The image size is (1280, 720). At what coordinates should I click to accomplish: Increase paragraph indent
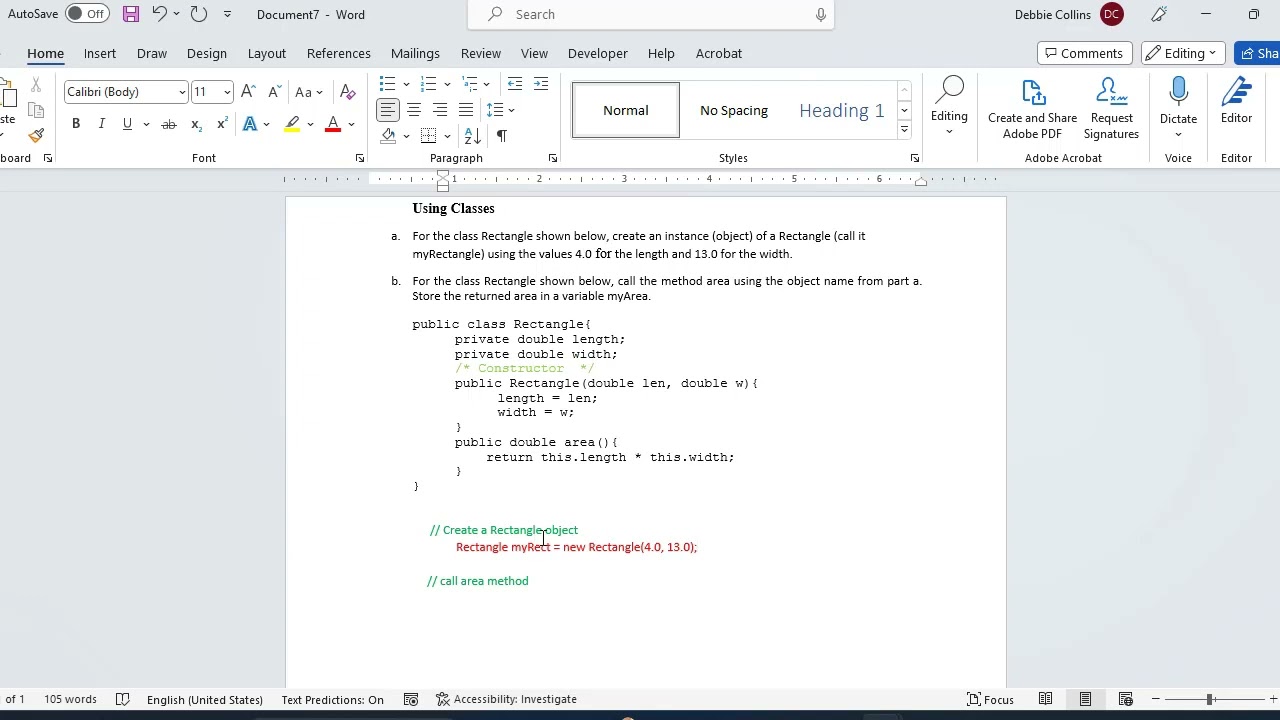pos(541,84)
